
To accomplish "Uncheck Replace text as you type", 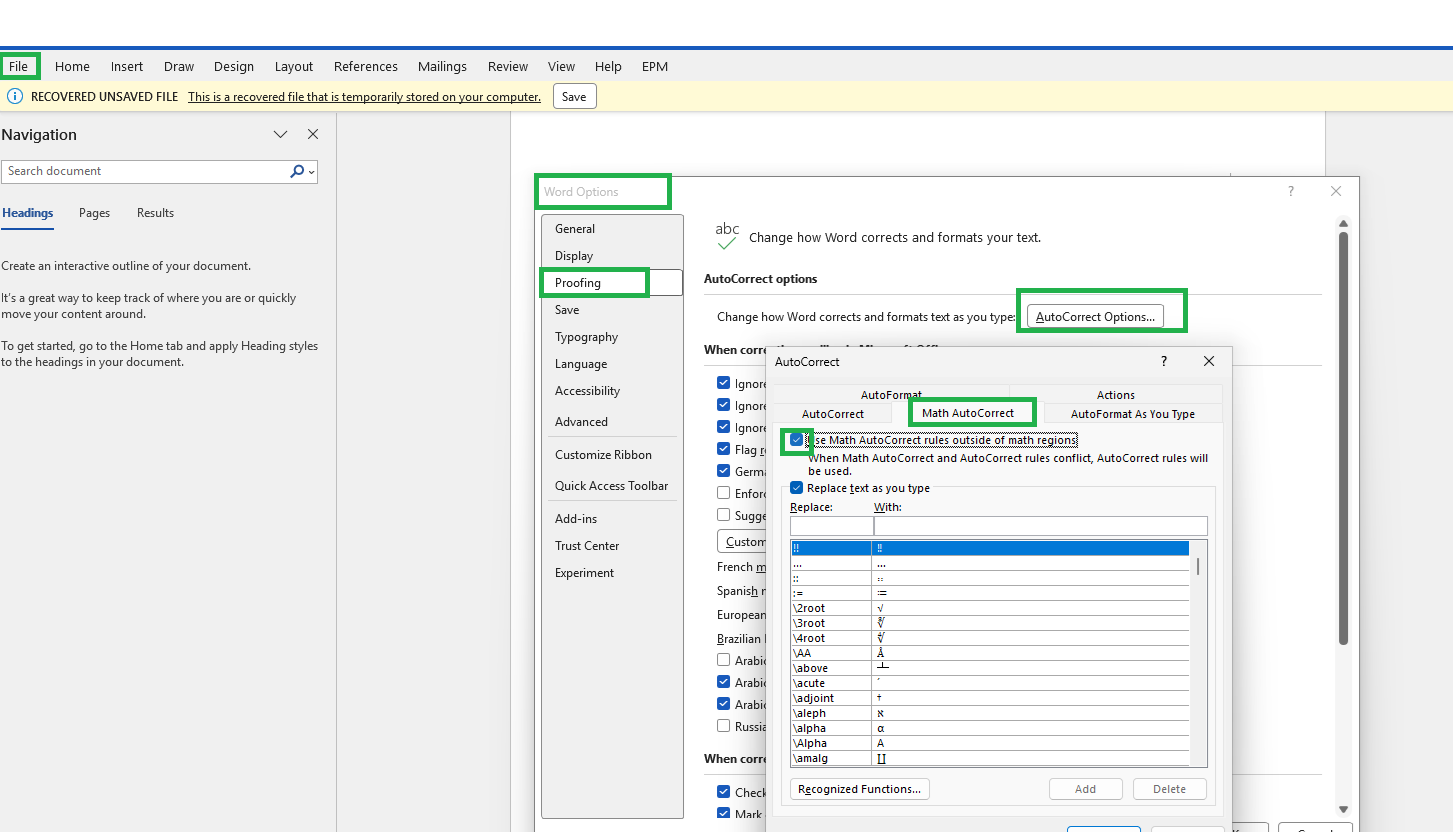I will click(796, 487).
